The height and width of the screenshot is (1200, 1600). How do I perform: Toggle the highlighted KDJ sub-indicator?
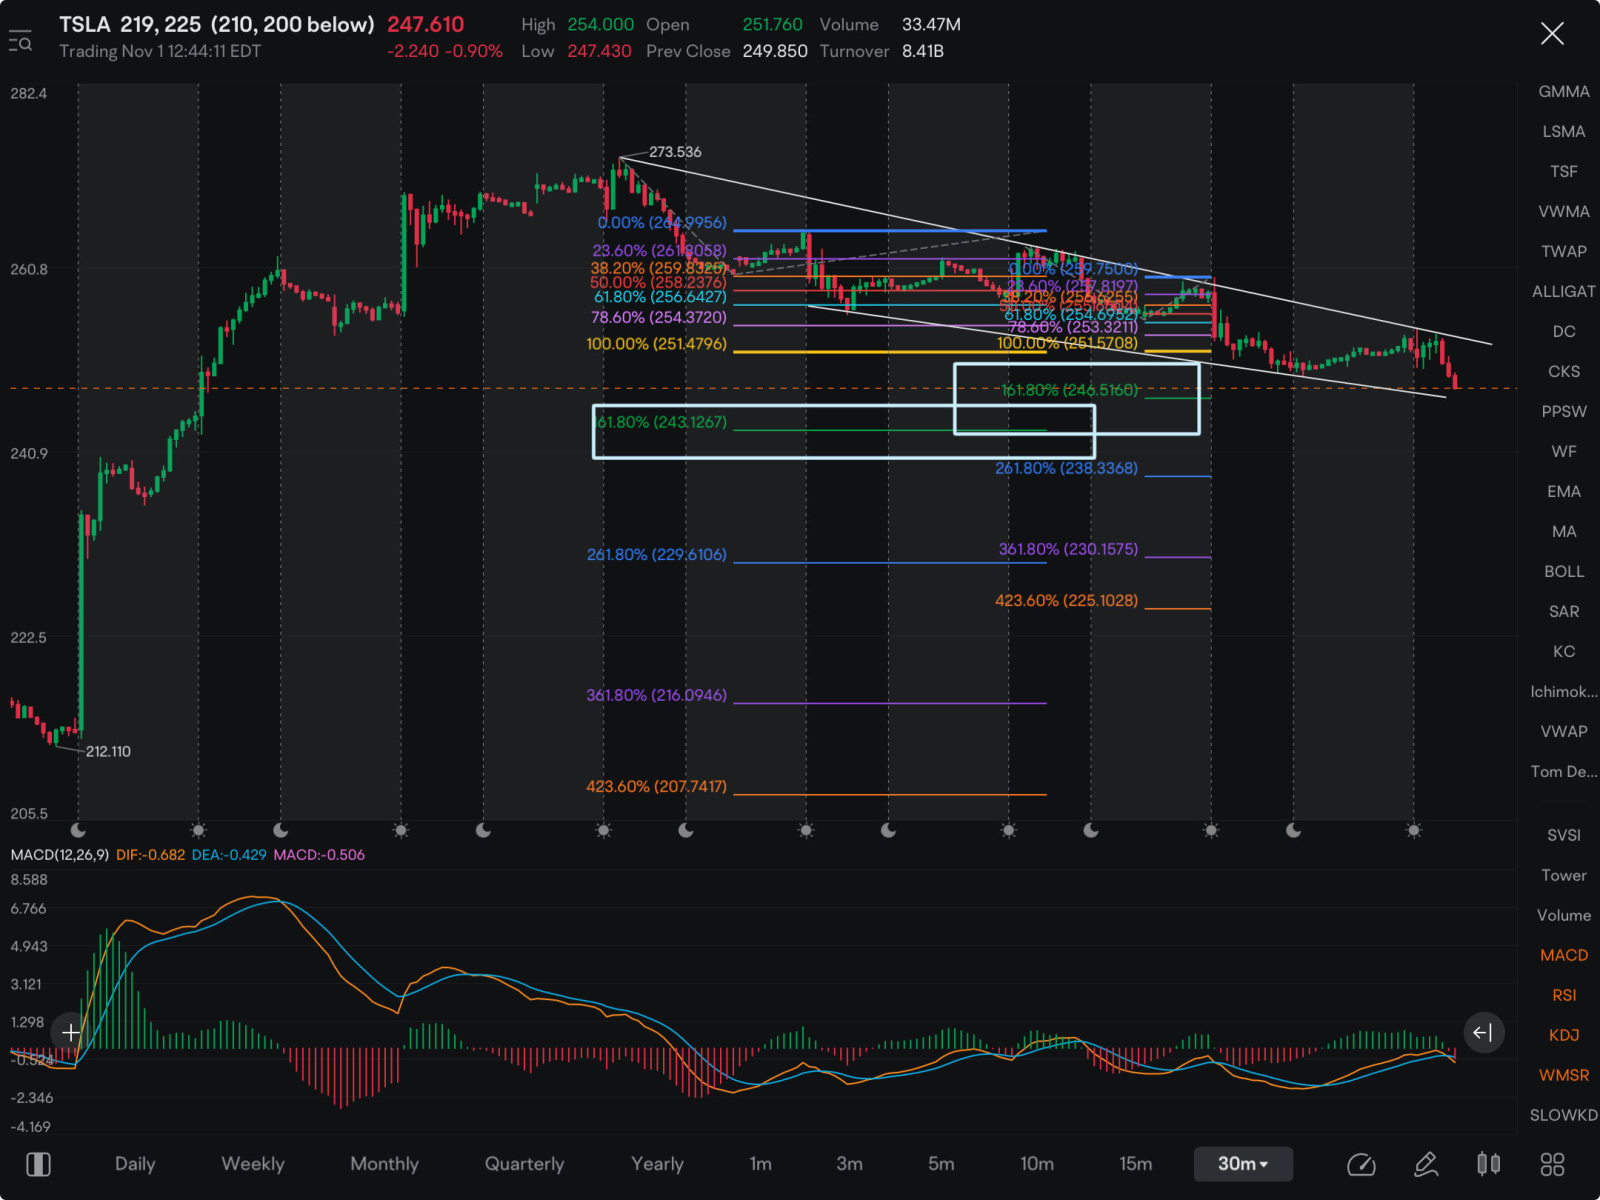pyautogui.click(x=1564, y=1036)
